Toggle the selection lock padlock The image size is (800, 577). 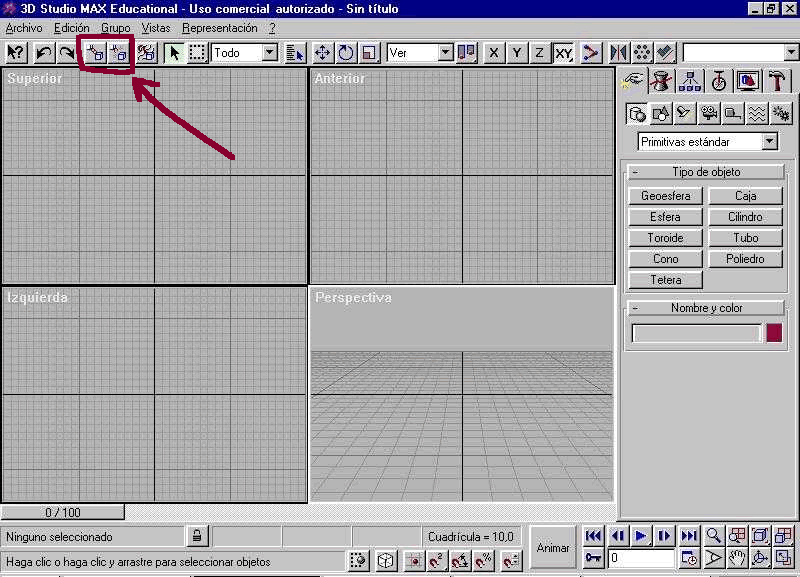197,536
